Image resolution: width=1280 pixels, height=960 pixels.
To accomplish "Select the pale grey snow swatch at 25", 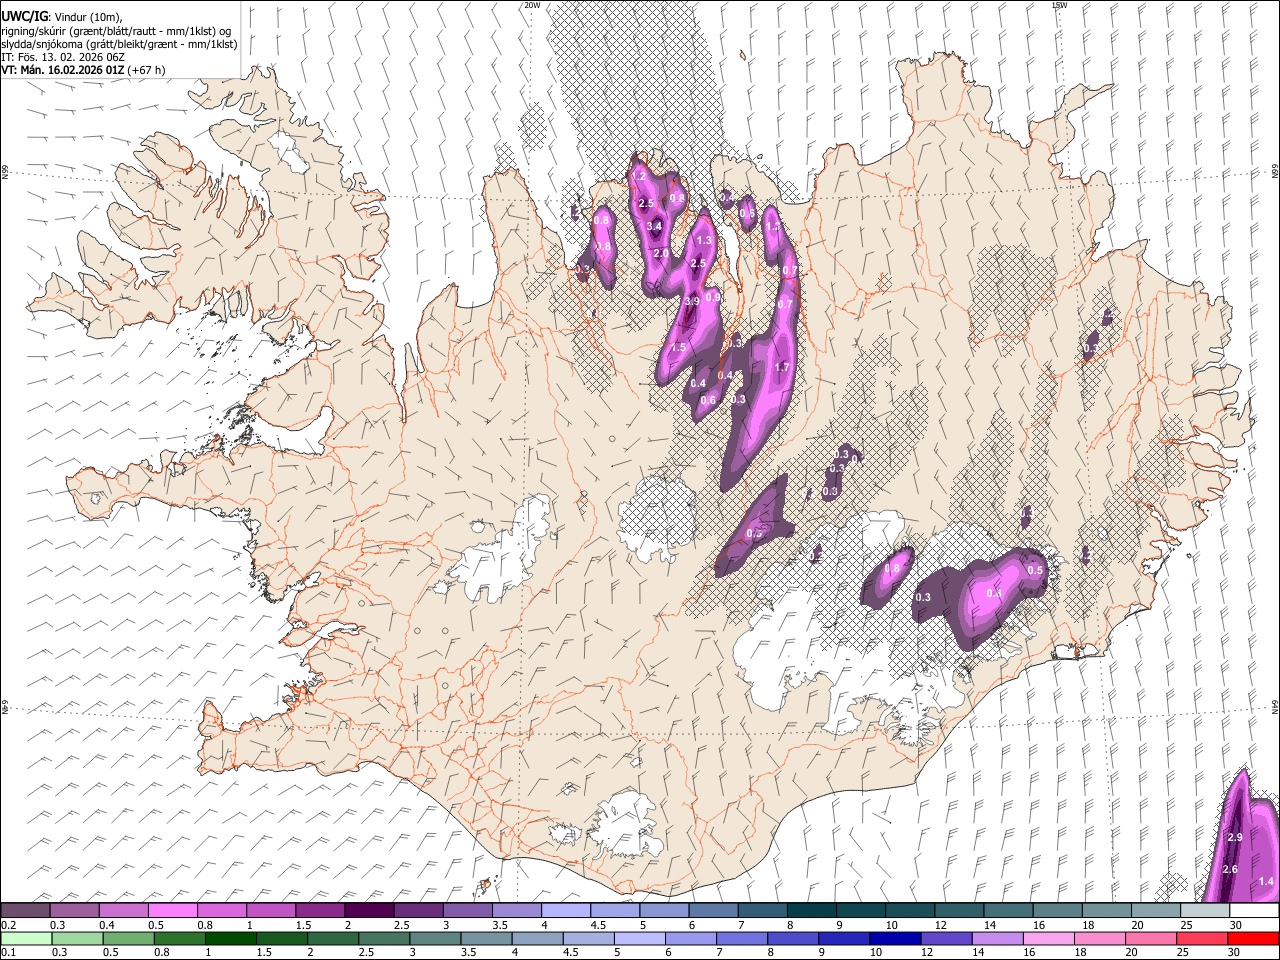I will (1204, 910).
